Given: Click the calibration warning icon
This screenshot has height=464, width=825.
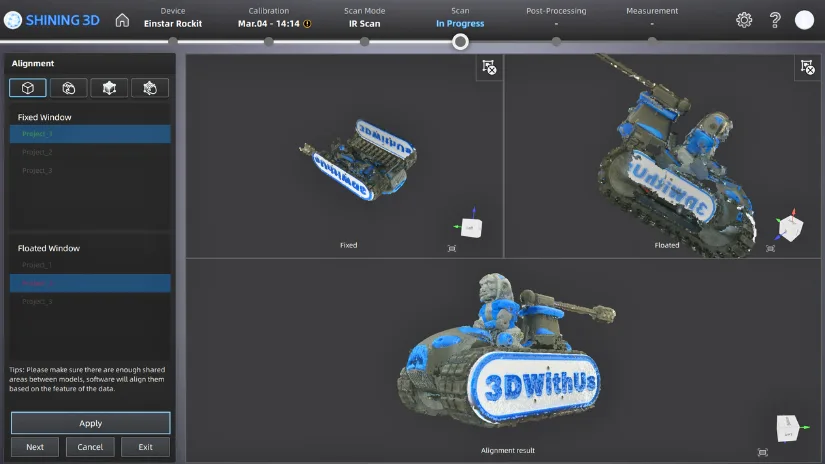Looking at the screenshot, I should click(307, 24).
